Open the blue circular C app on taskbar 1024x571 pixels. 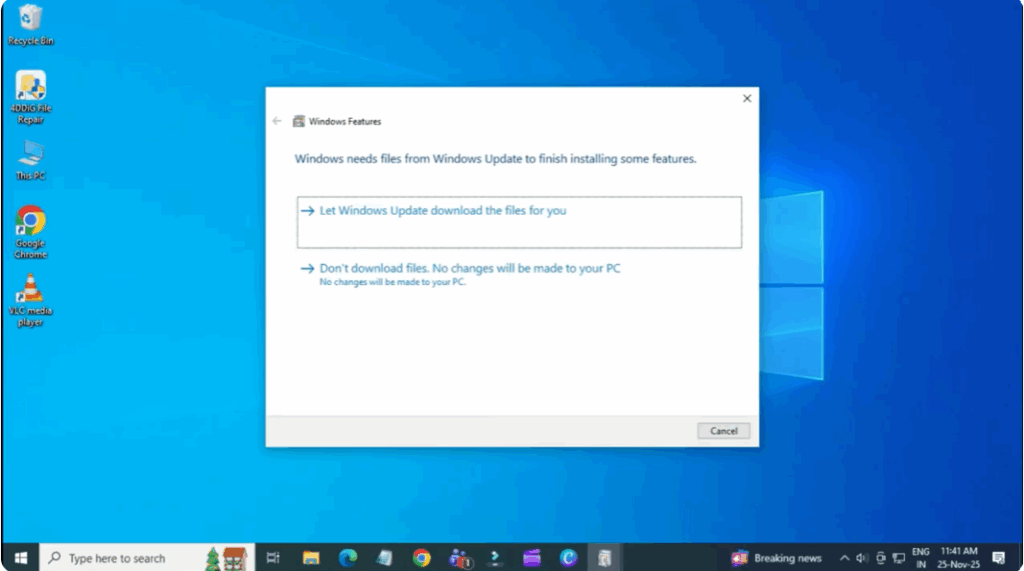pos(568,558)
